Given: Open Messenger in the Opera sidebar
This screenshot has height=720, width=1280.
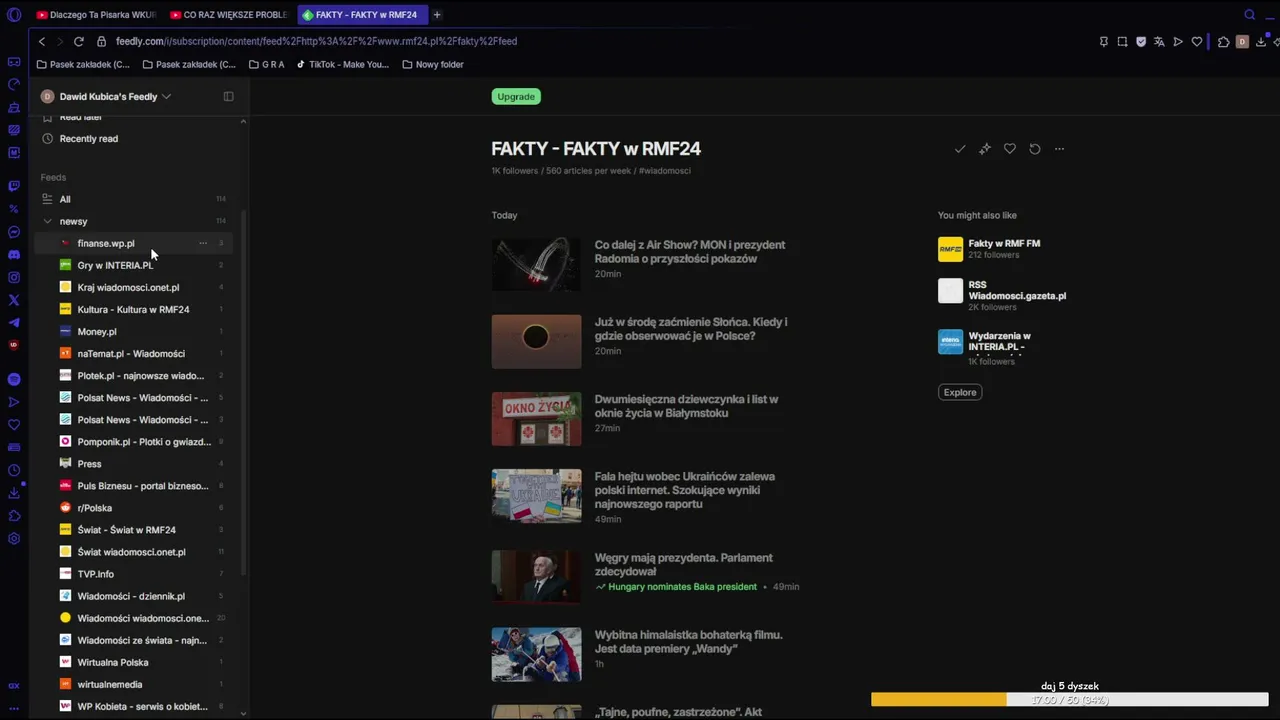Looking at the screenshot, I should tap(14, 232).
